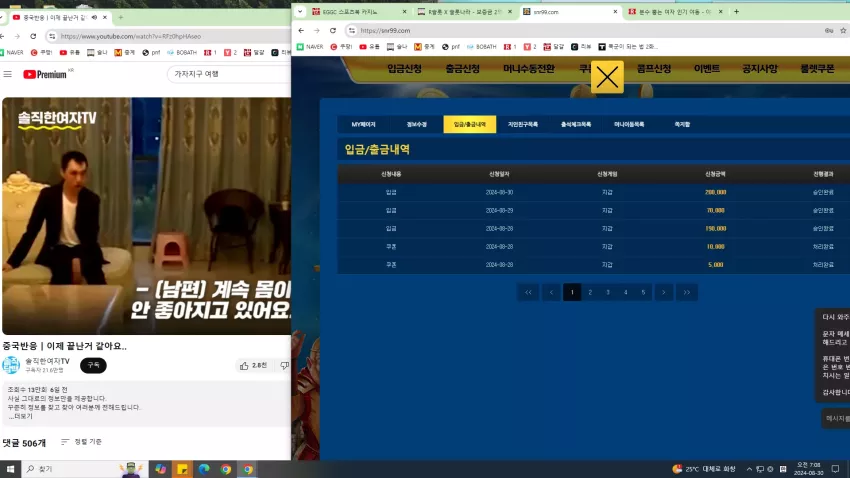Image resolution: width=850 pixels, height=478 pixels.
Task: Open the BOBATH bookmark in the YouTube window
Action: (182, 53)
